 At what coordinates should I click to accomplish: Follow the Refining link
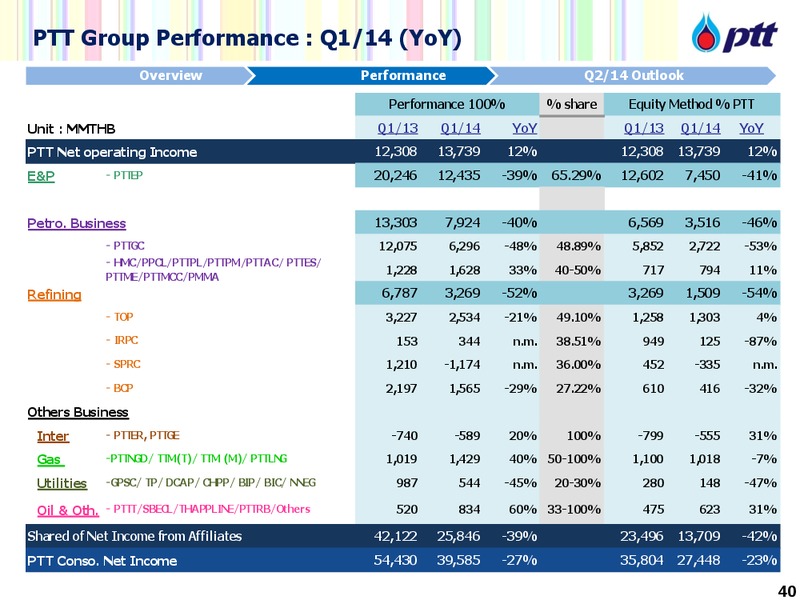click(54, 295)
